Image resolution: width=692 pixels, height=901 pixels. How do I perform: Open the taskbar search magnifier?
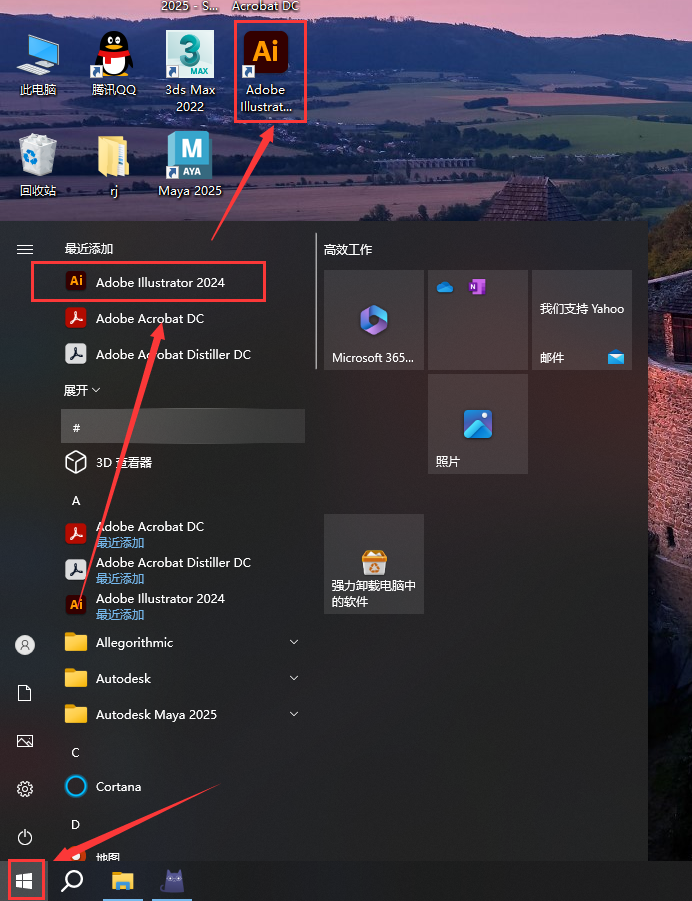coord(73,880)
